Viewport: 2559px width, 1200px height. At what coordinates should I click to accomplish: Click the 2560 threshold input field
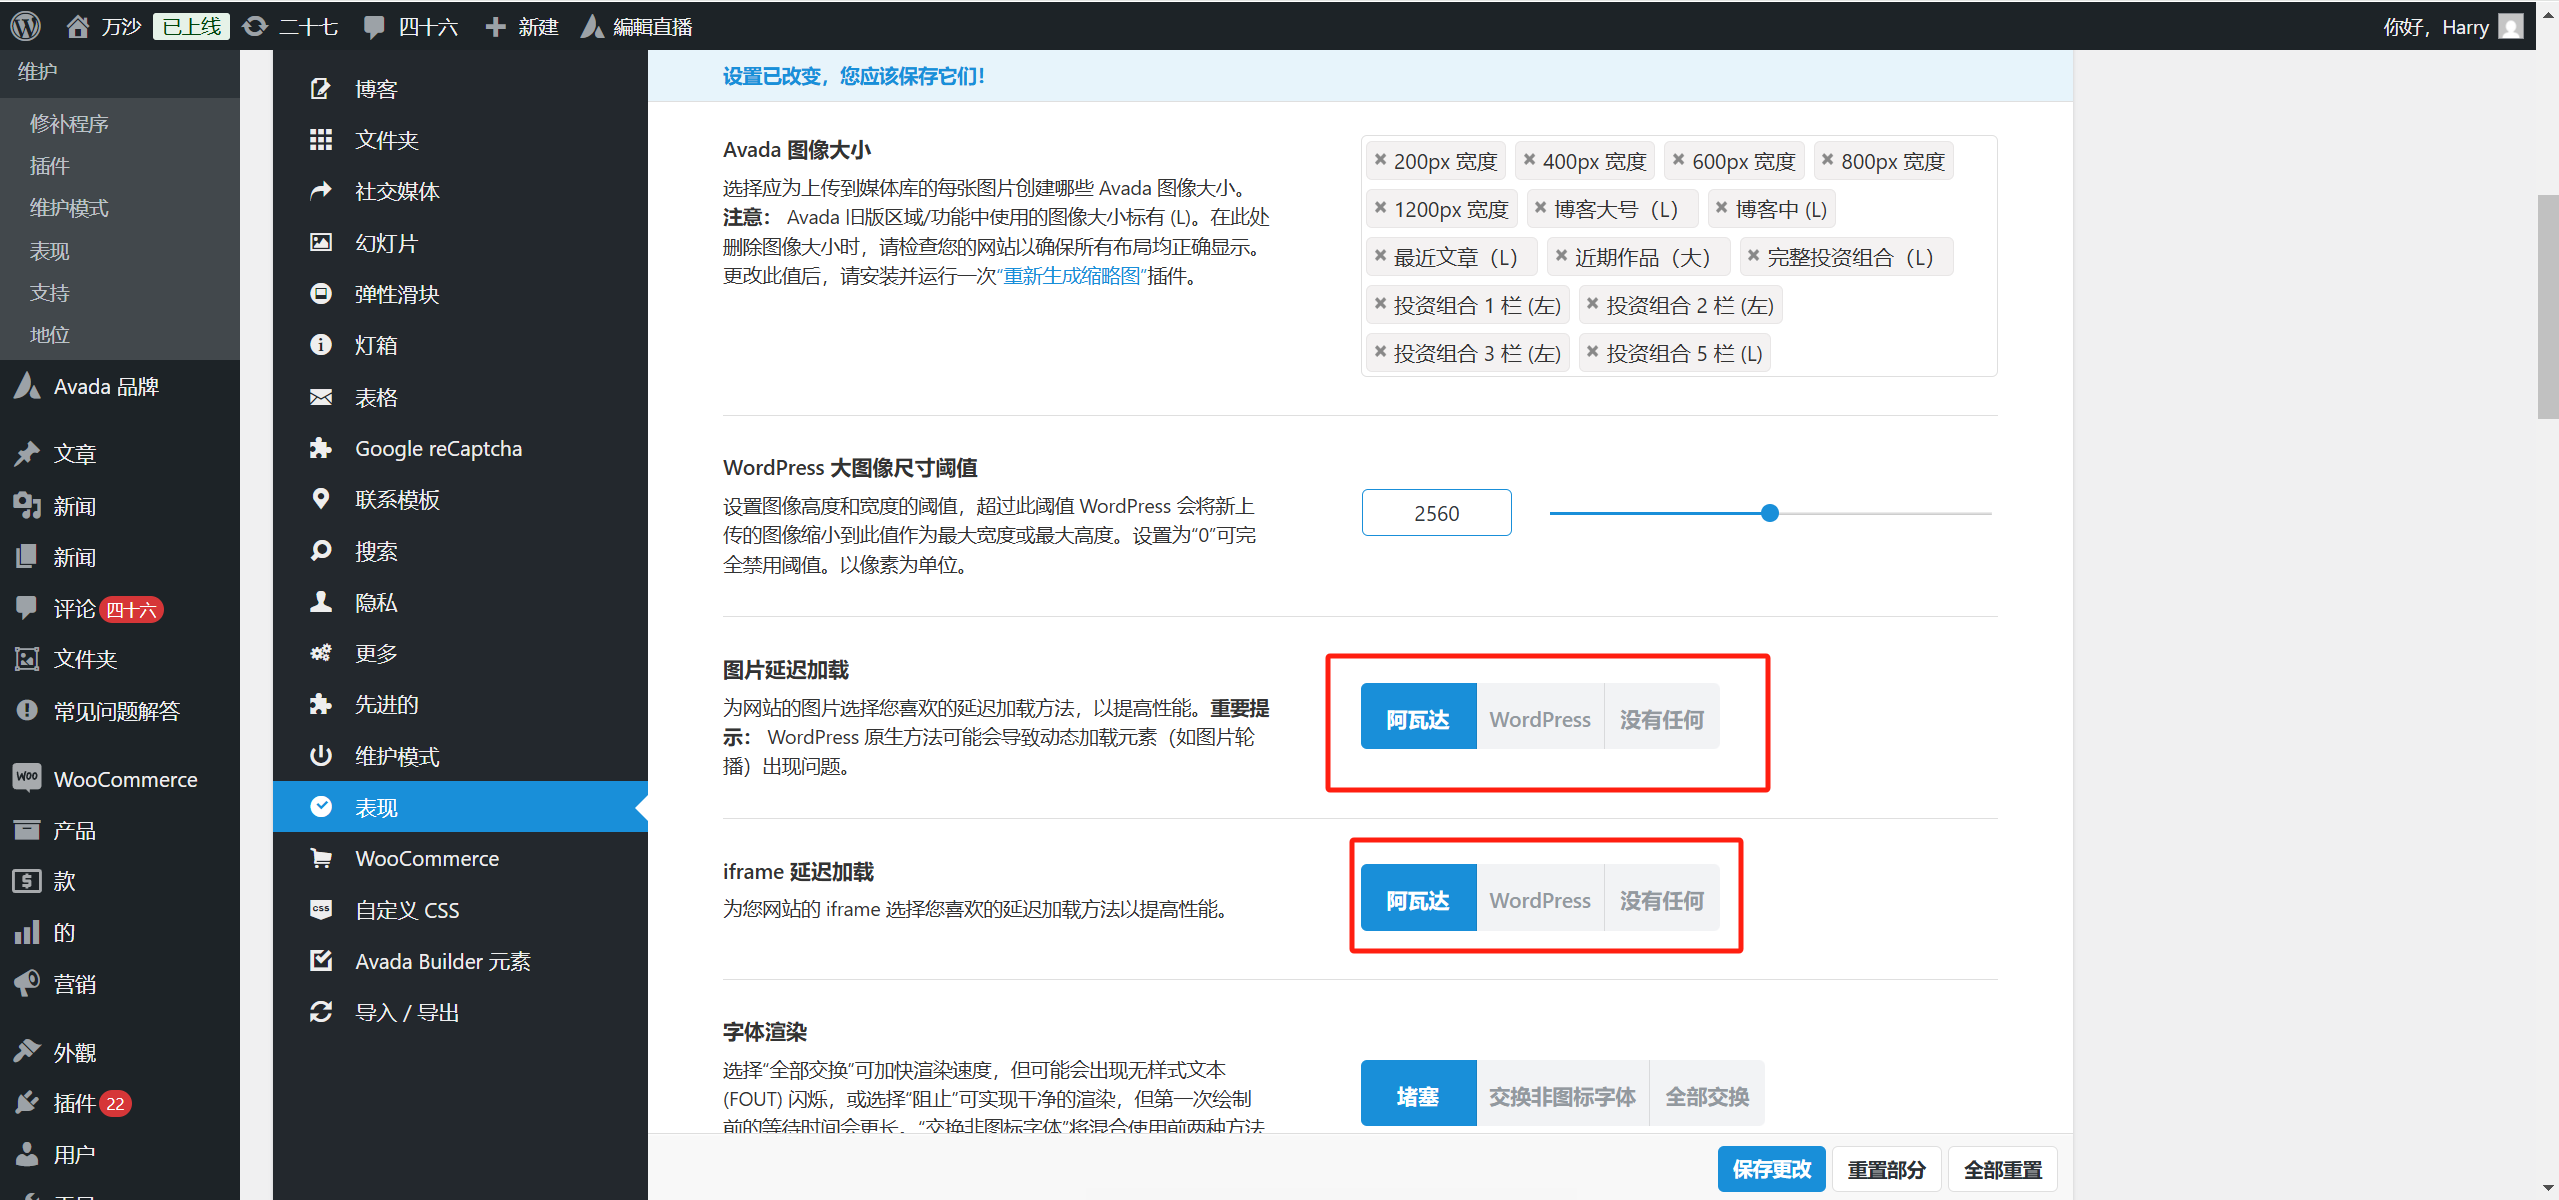click(x=1436, y=513)
